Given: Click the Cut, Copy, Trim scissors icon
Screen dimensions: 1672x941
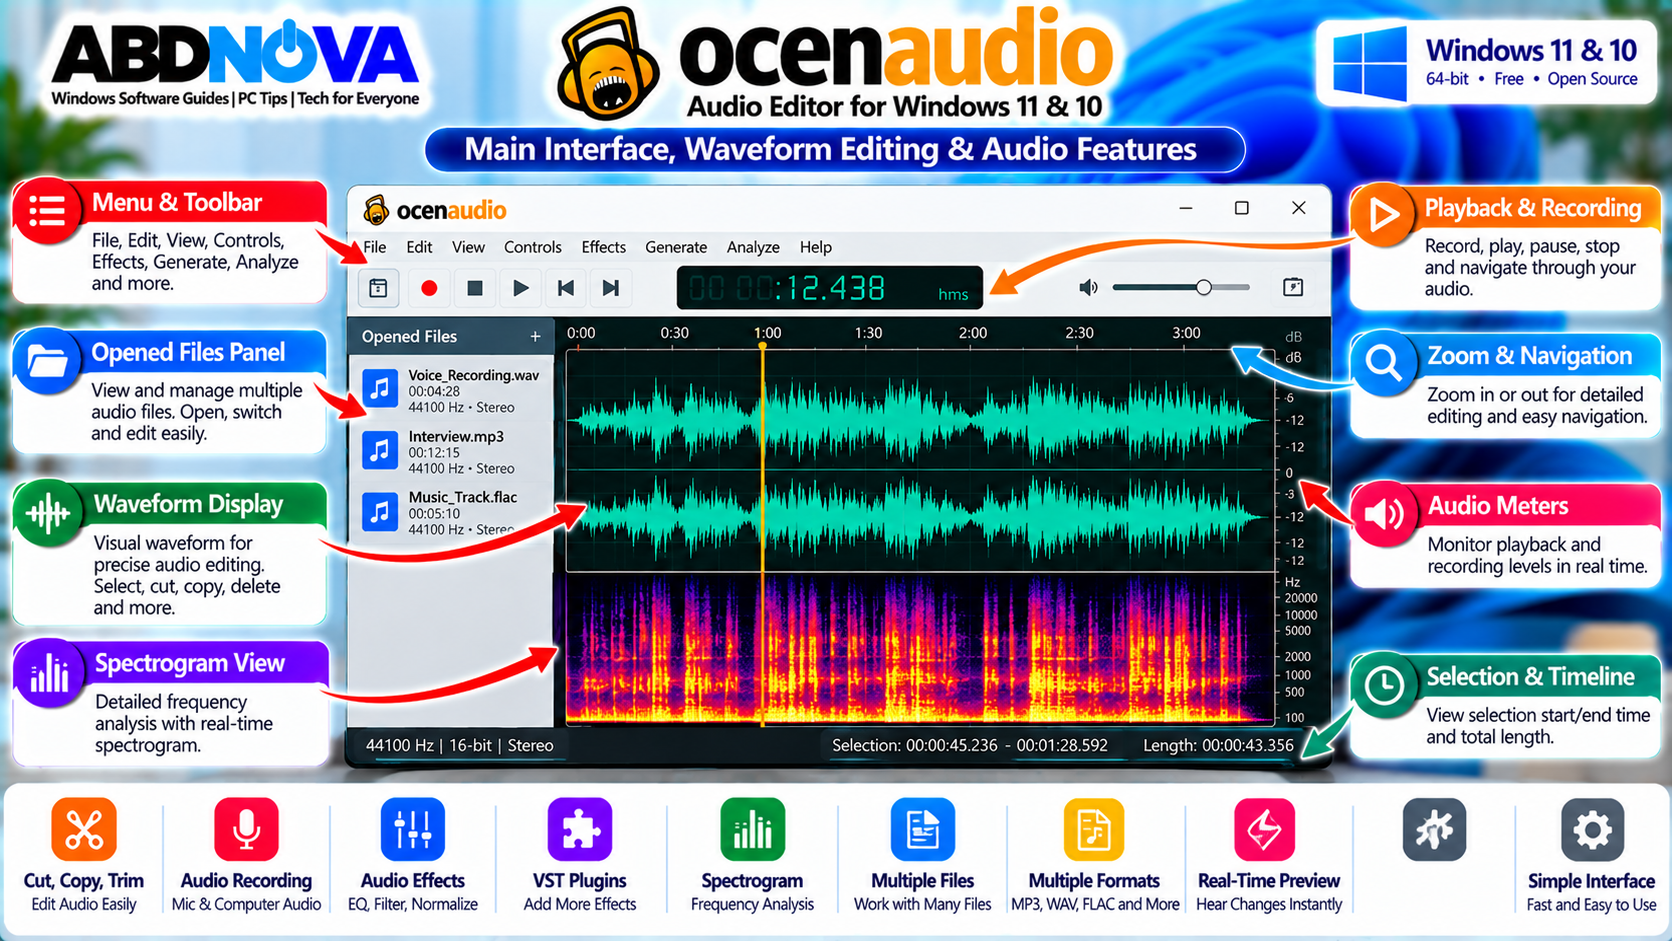Looking at the screenshot, I should pyautogui.click(x=84, y=829).
